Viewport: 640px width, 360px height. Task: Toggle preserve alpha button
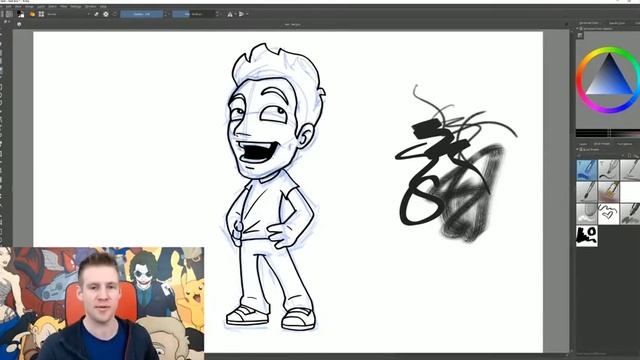point(106,14)
